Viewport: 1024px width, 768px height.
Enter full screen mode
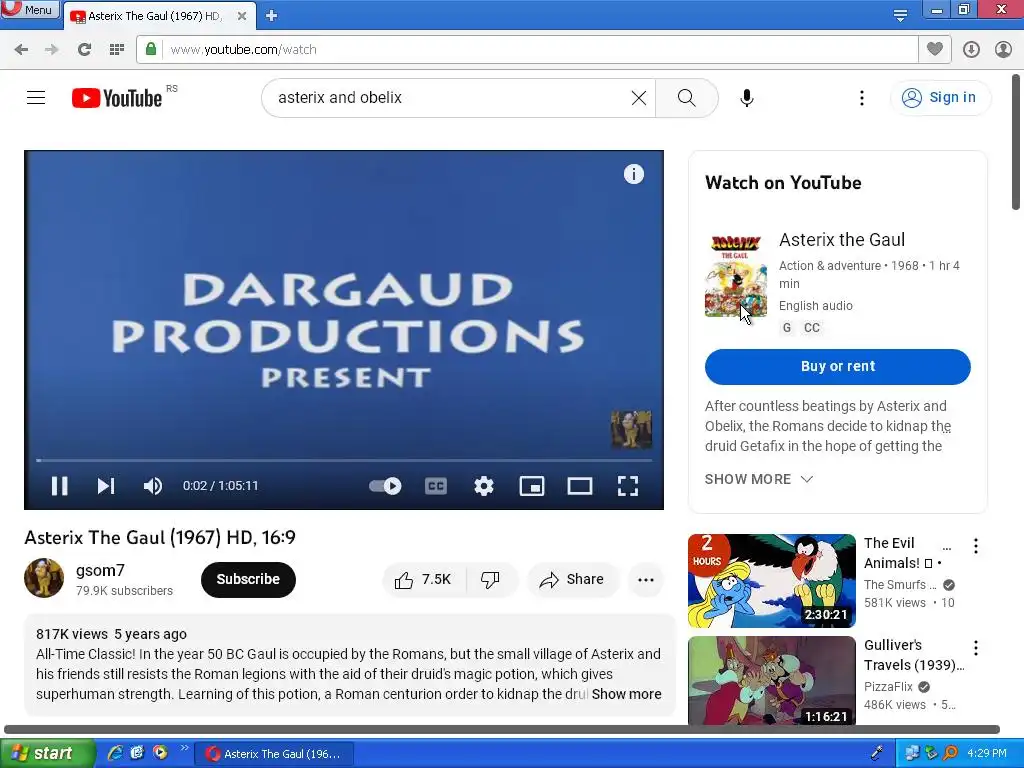click(628, 486)
